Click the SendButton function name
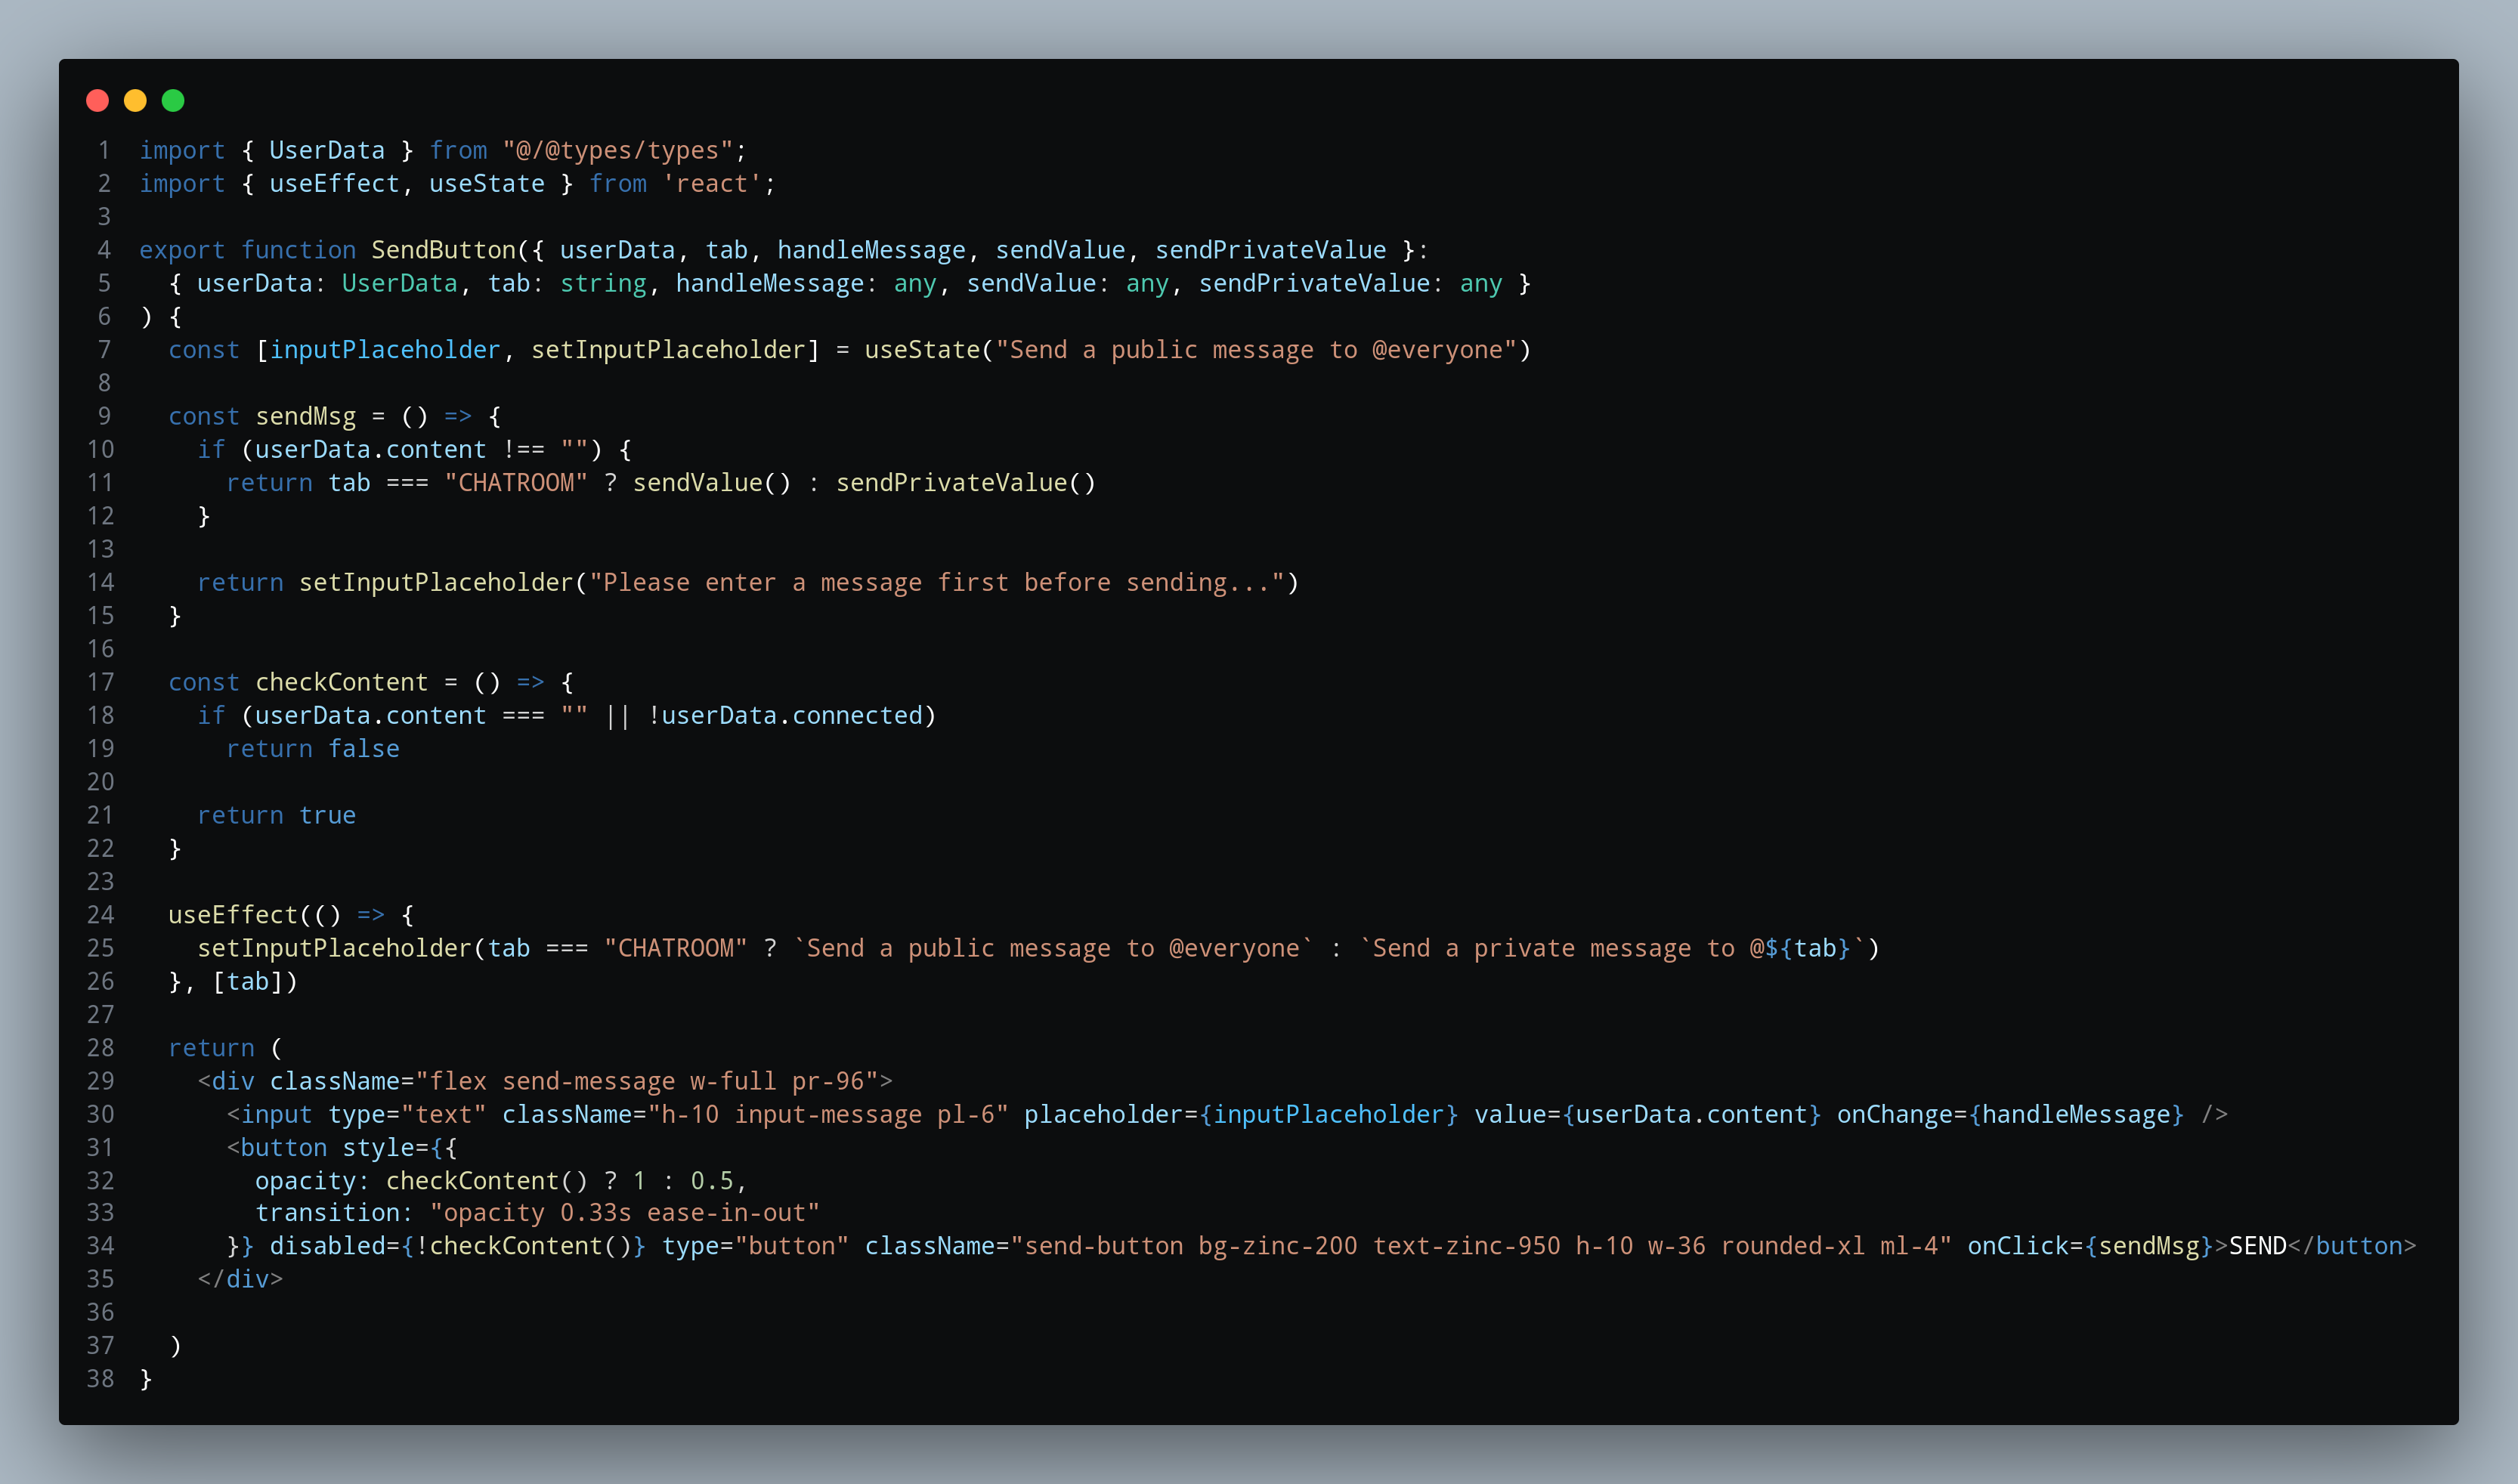 (443, 250)
